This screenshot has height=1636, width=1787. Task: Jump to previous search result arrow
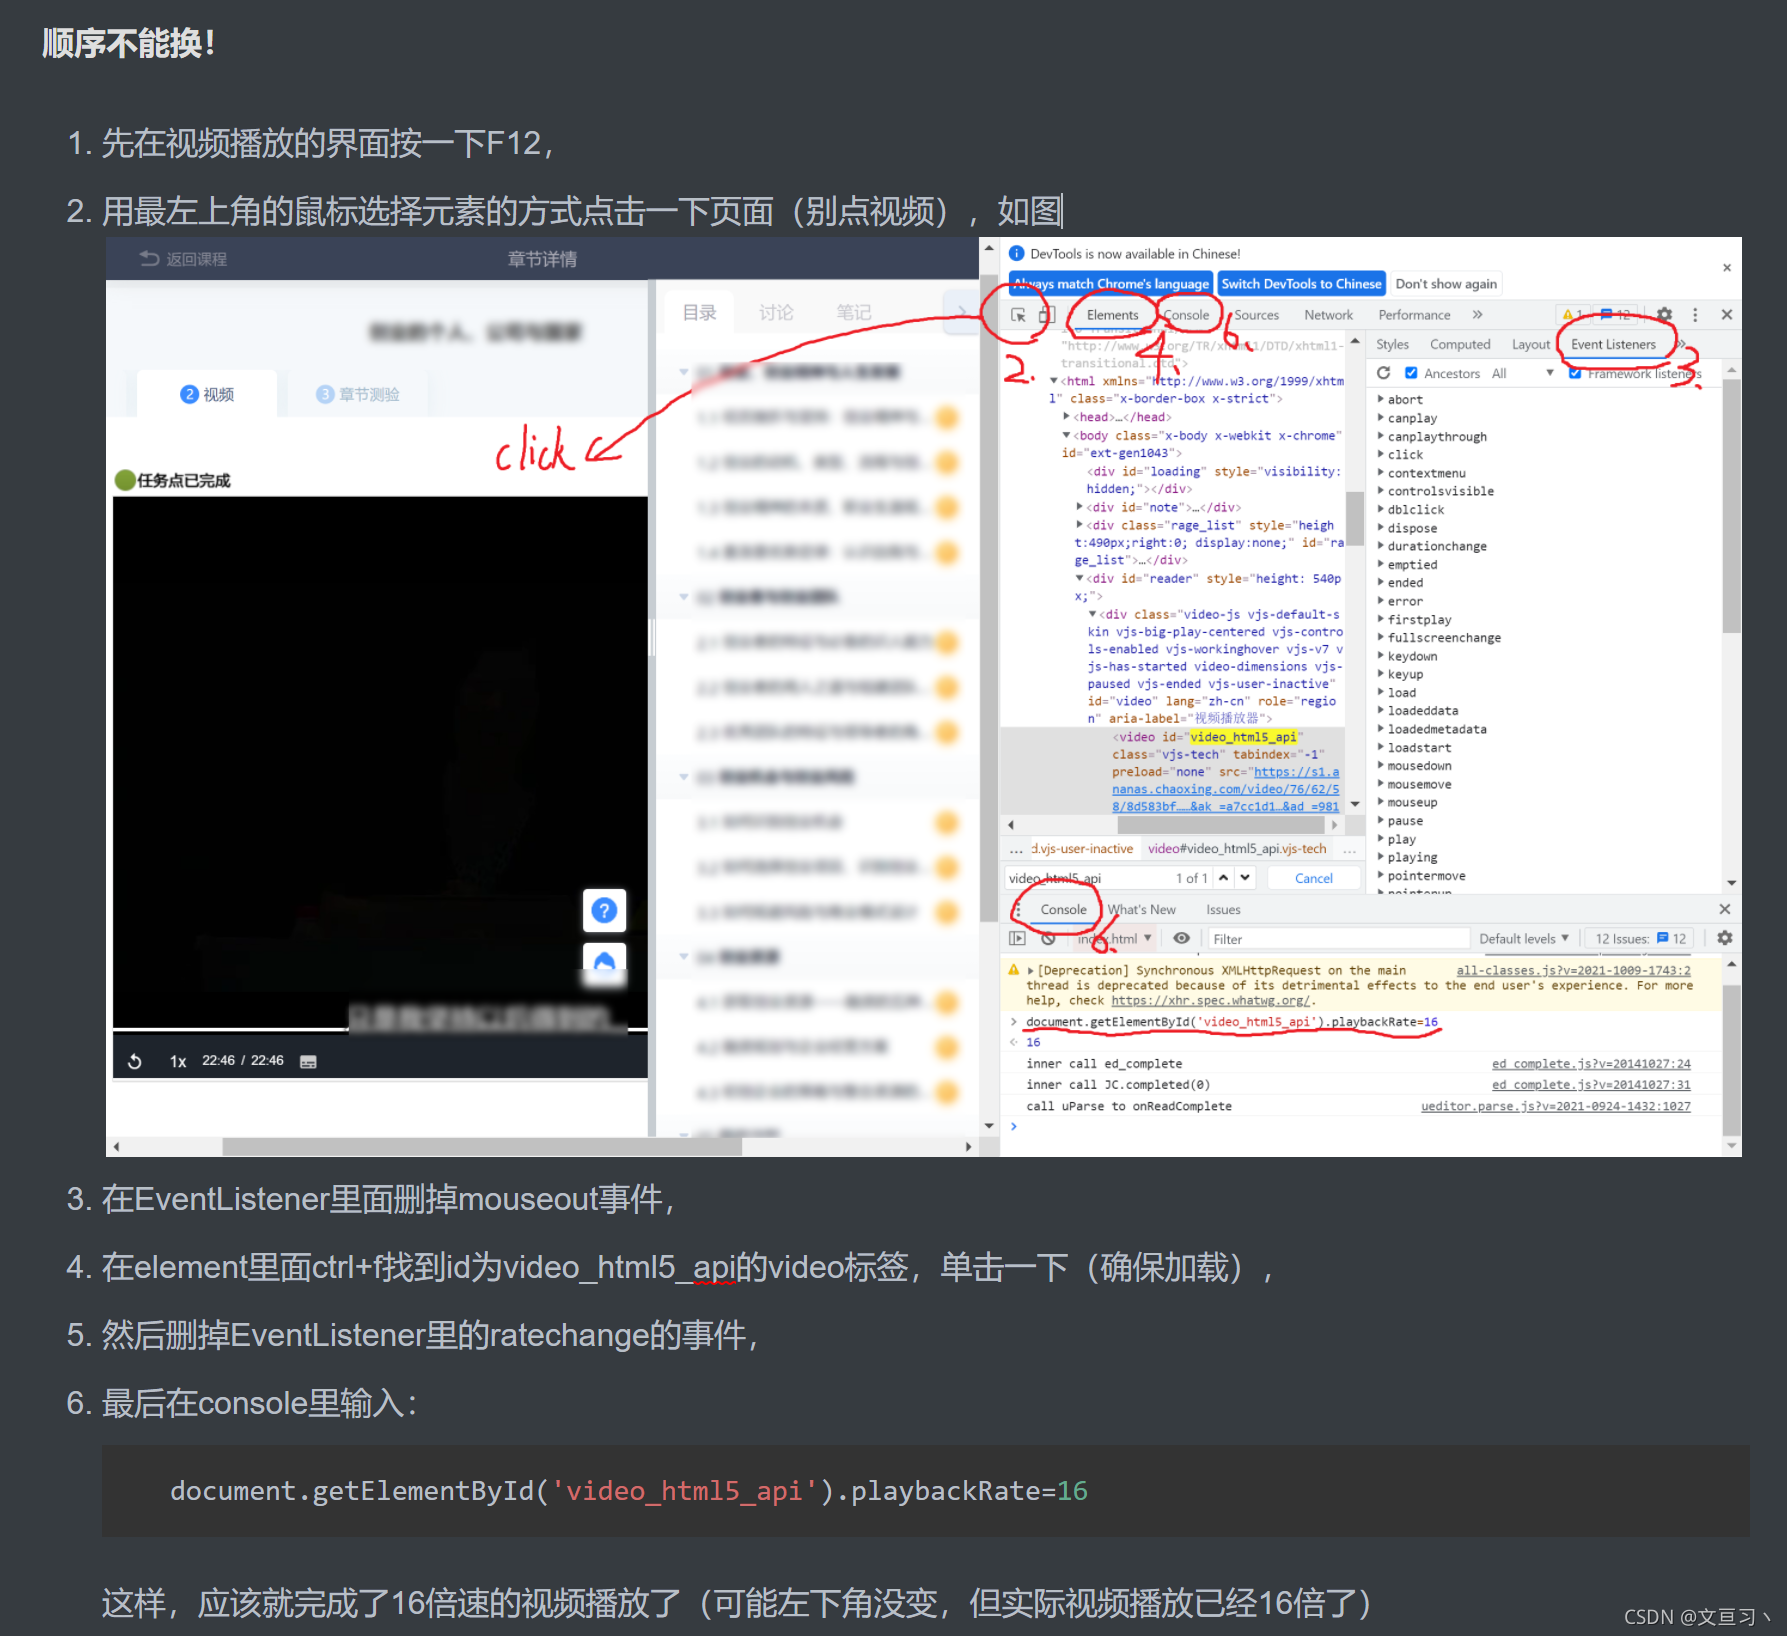tap(1223, 877)
